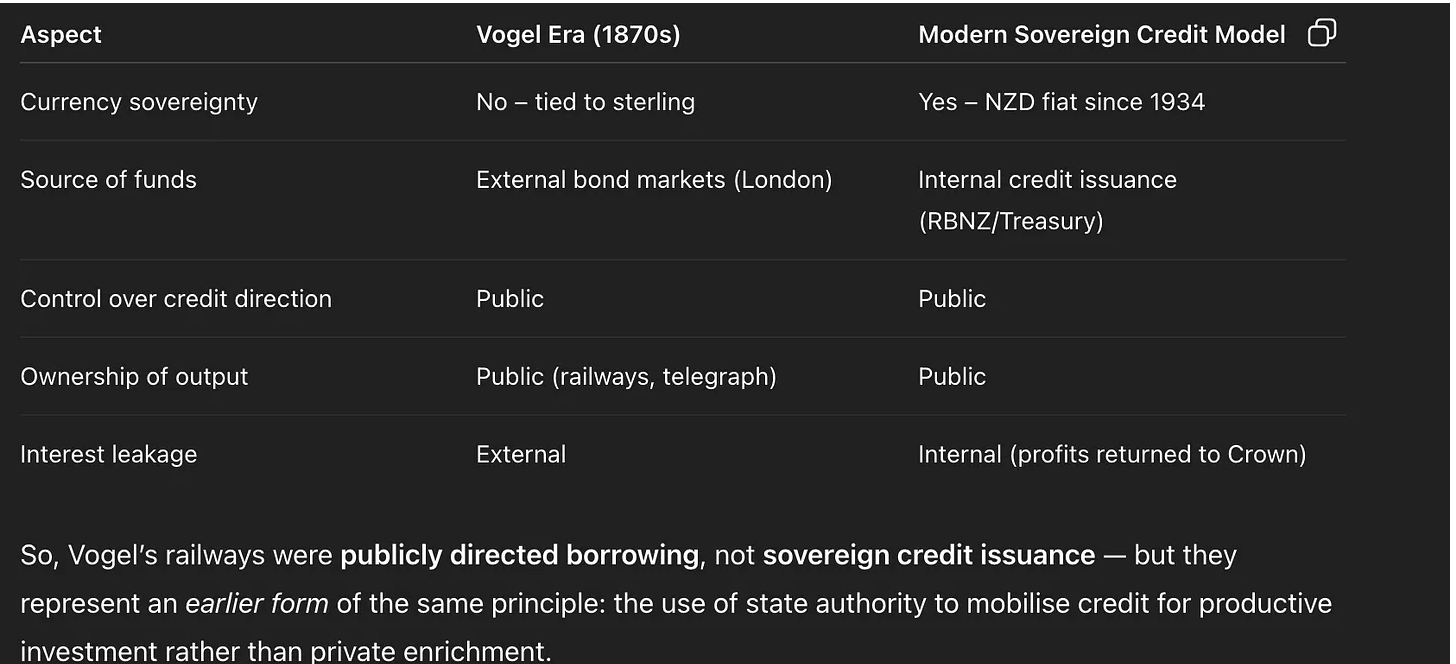1456x664 pixels.
Task: Click the "Public (railways, telegraph)" cell
Action: coord(626,377)
